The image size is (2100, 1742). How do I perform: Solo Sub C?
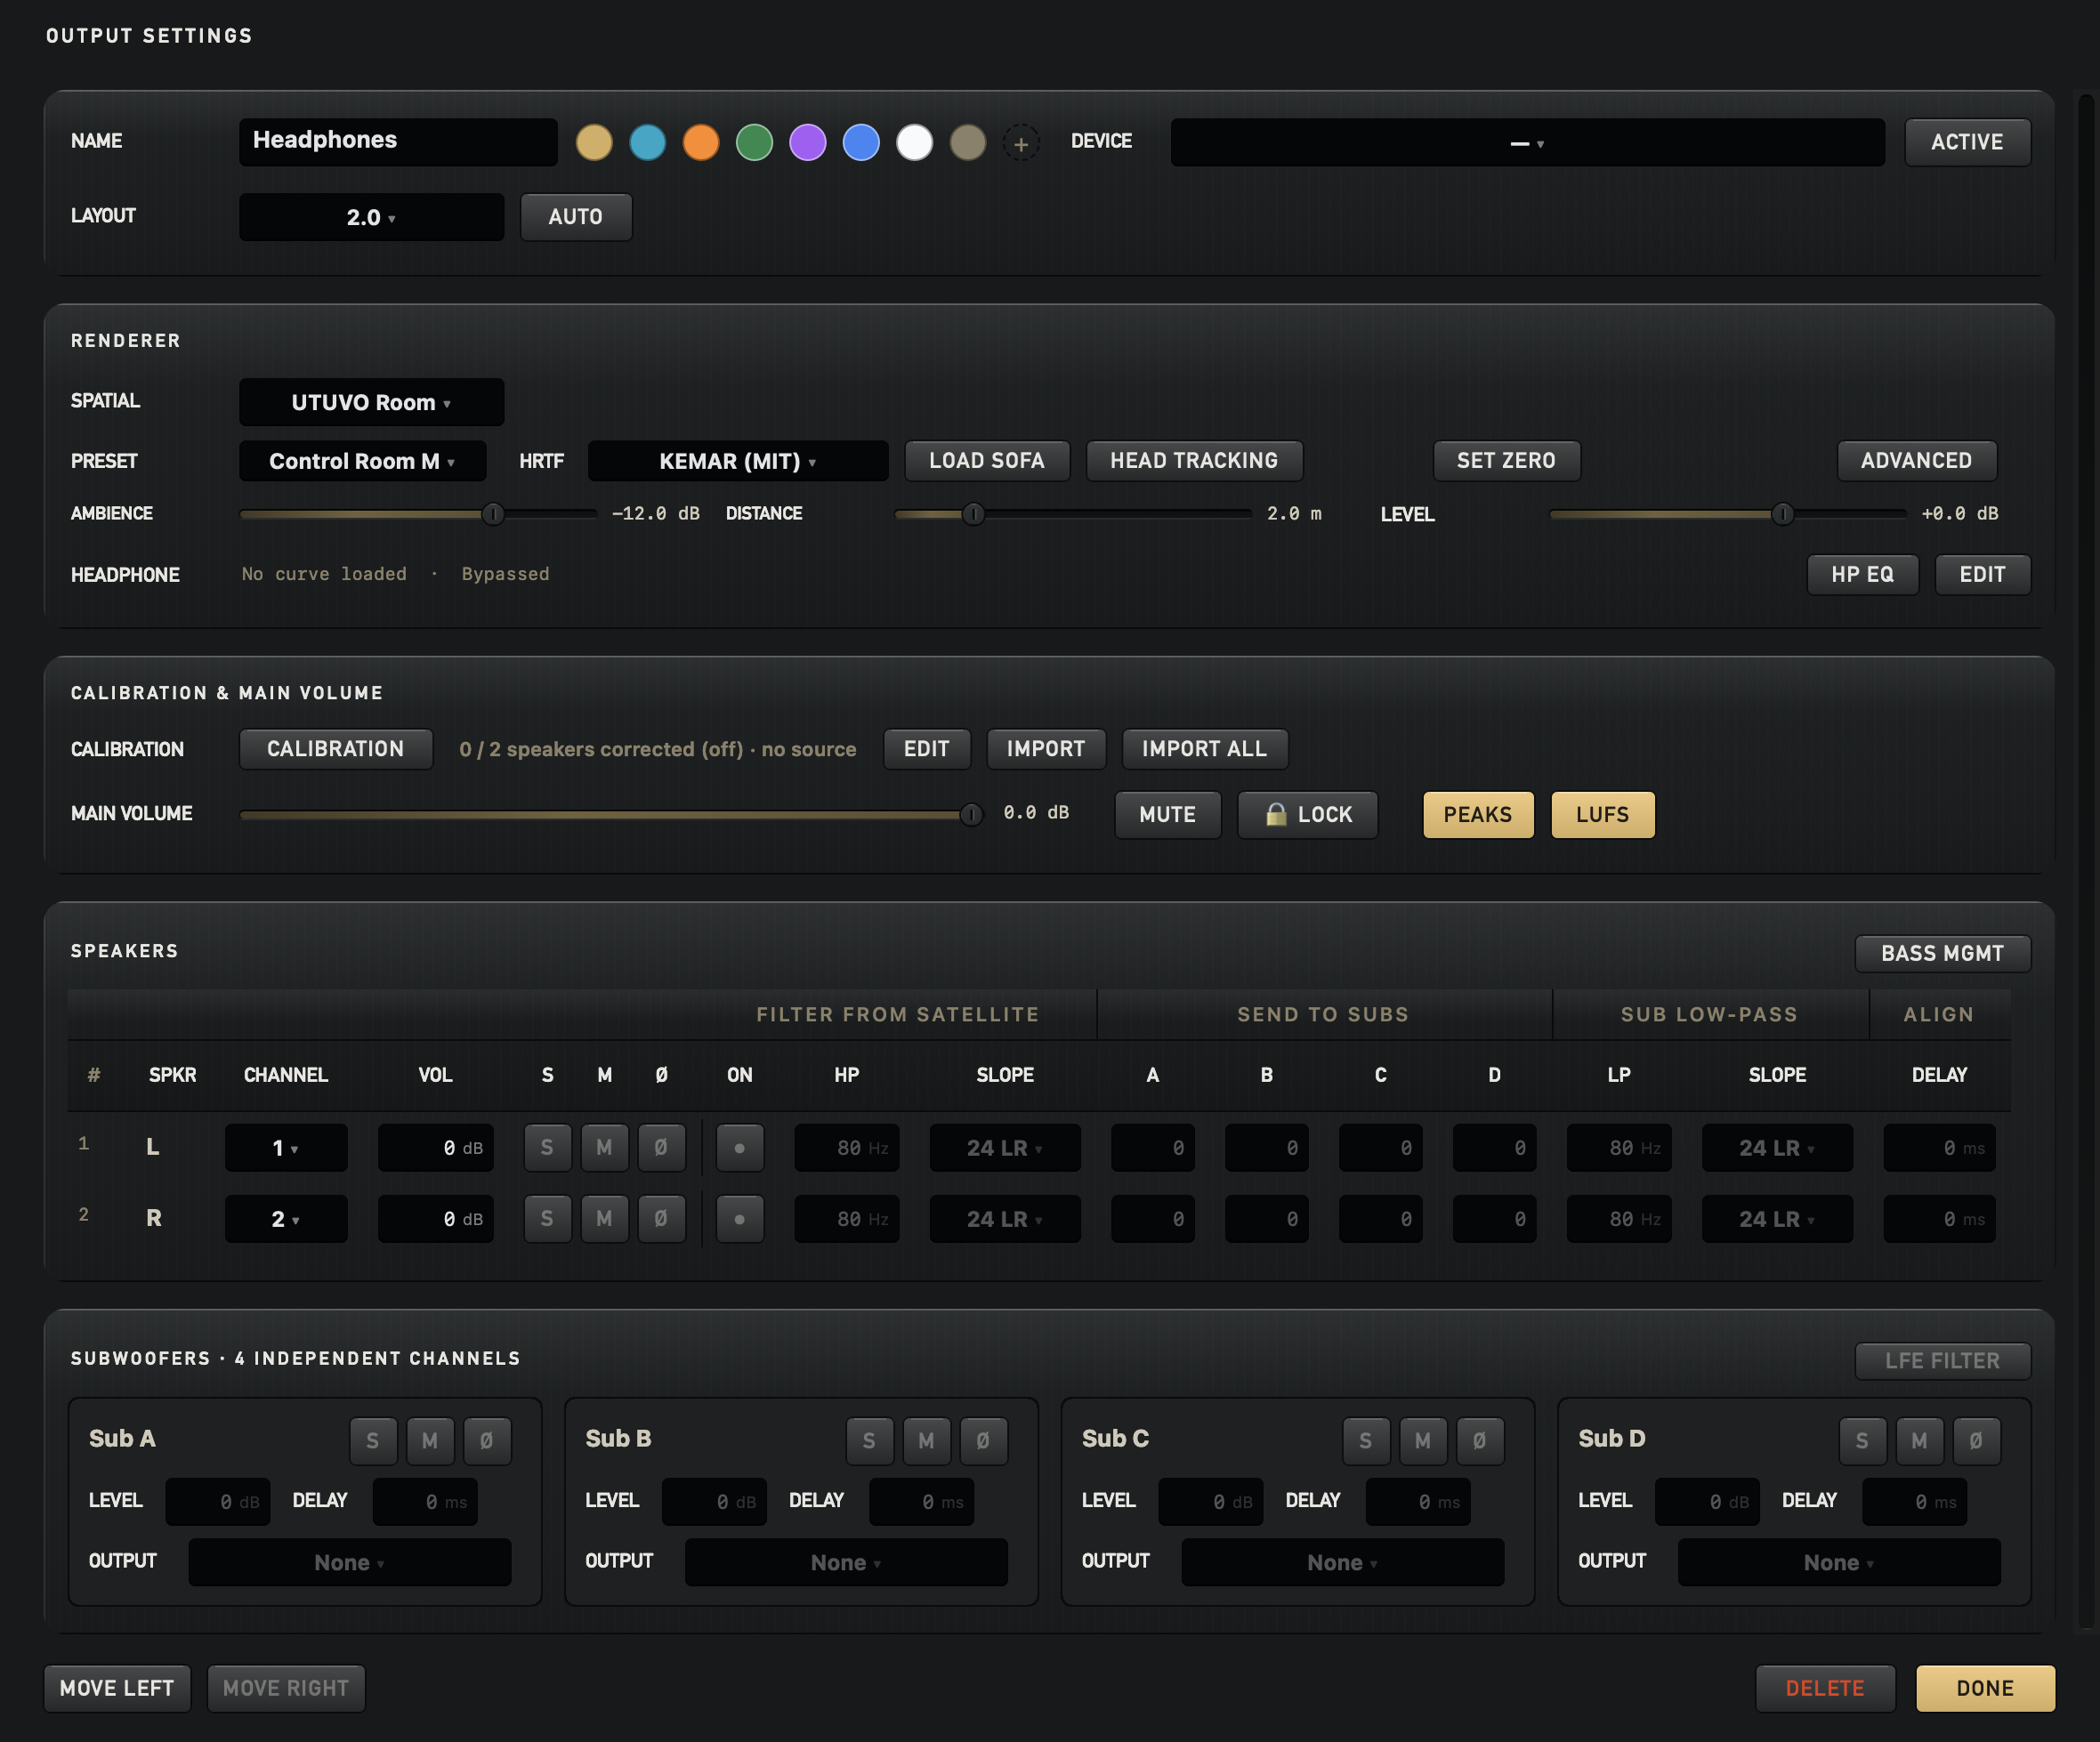[1366, 1441]
